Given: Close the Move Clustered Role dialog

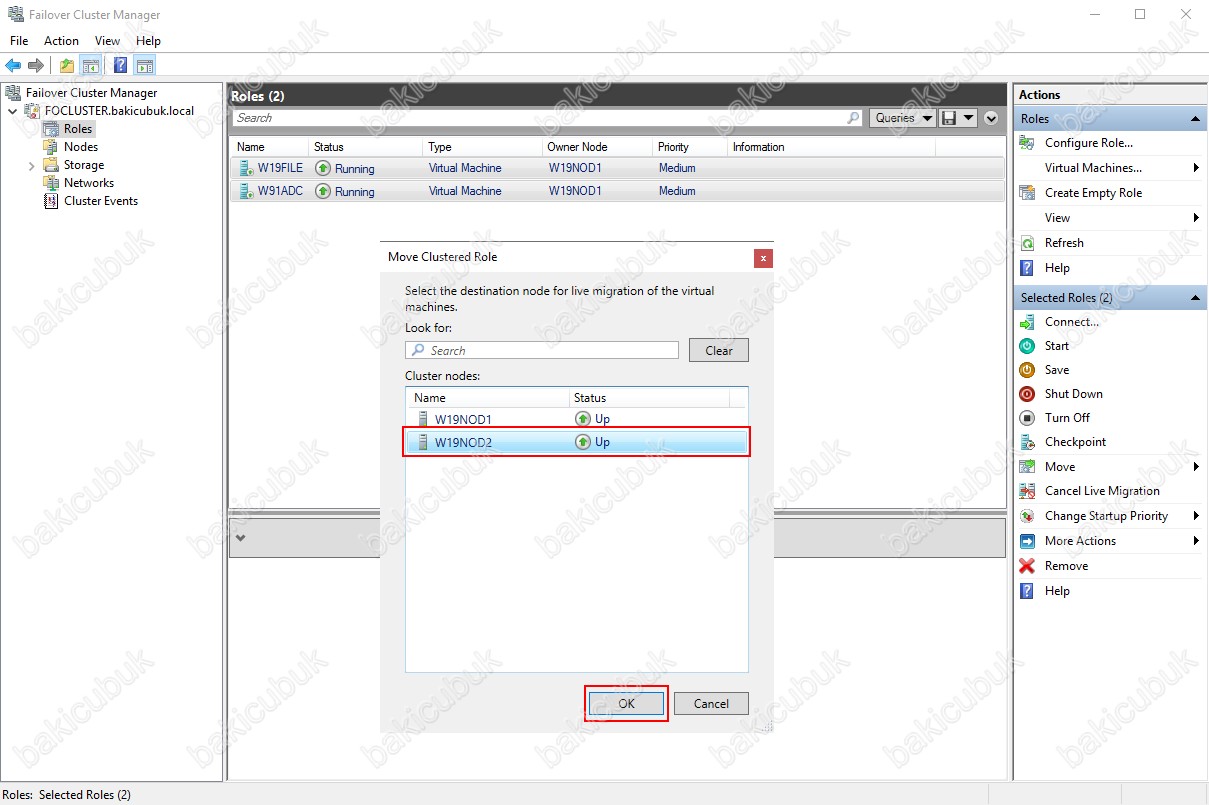Looking at the screenshot, I should 763,258.
